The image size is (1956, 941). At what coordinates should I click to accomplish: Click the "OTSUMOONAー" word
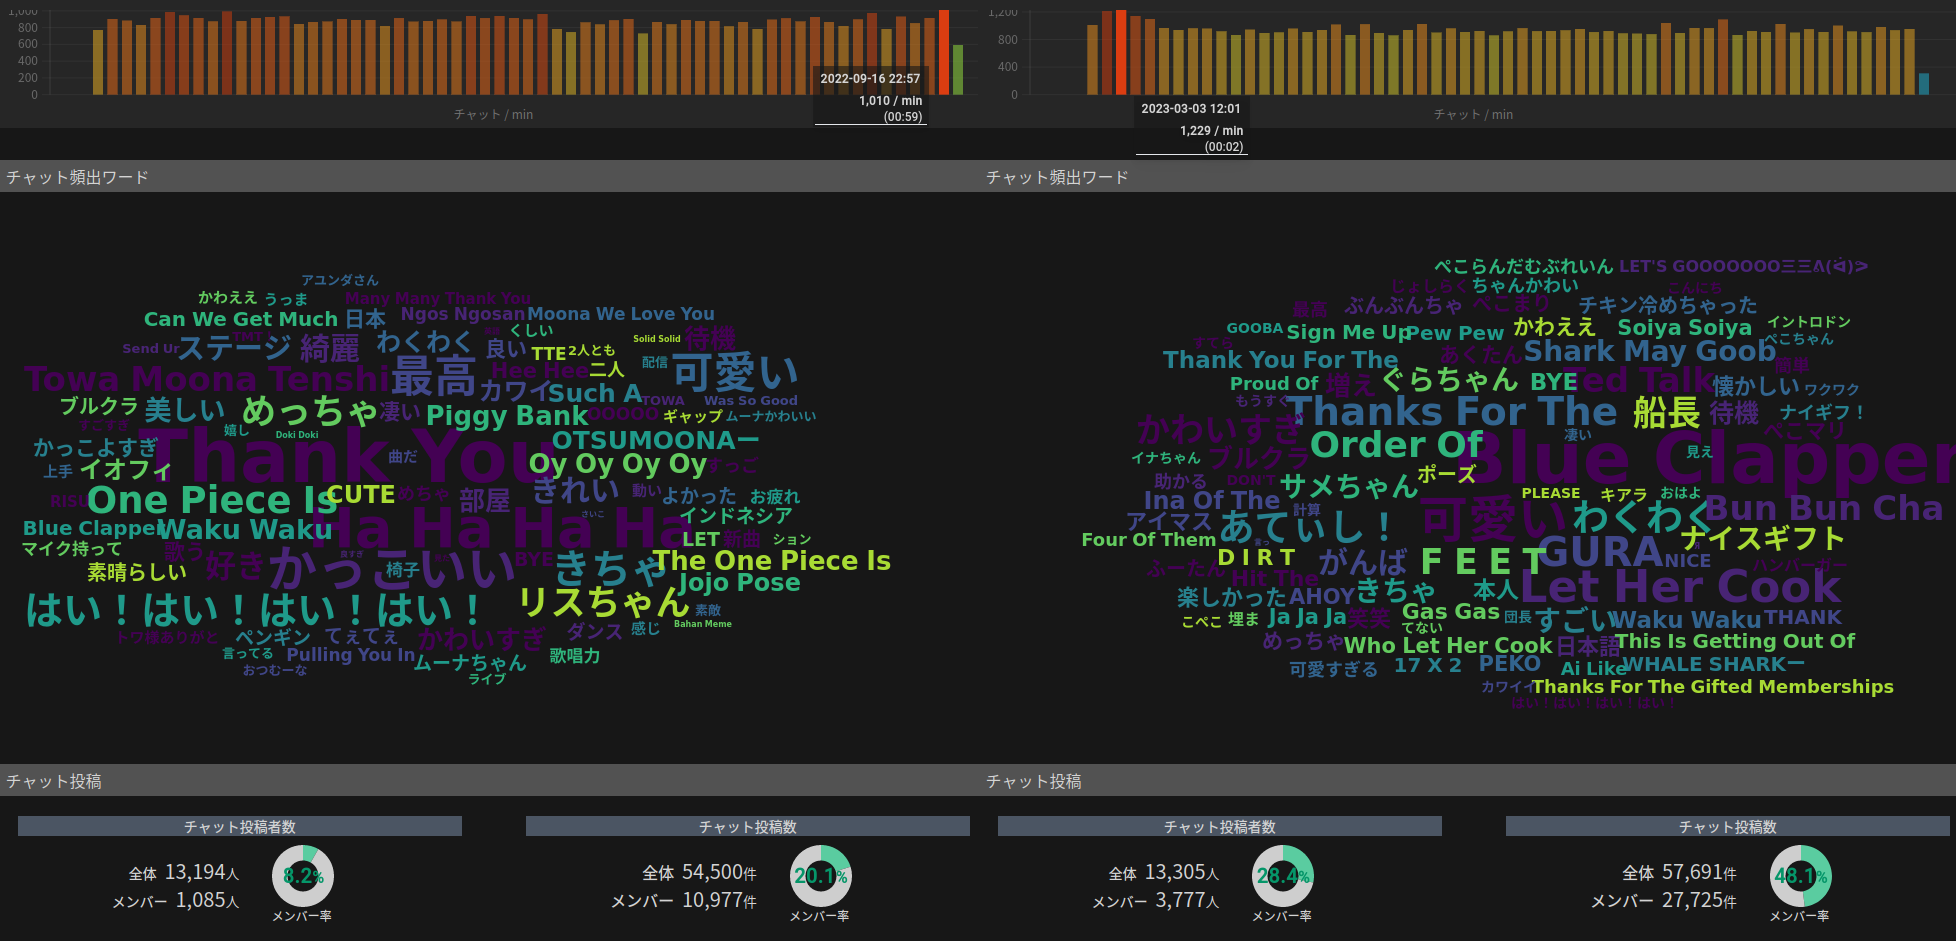pos(655,440)
